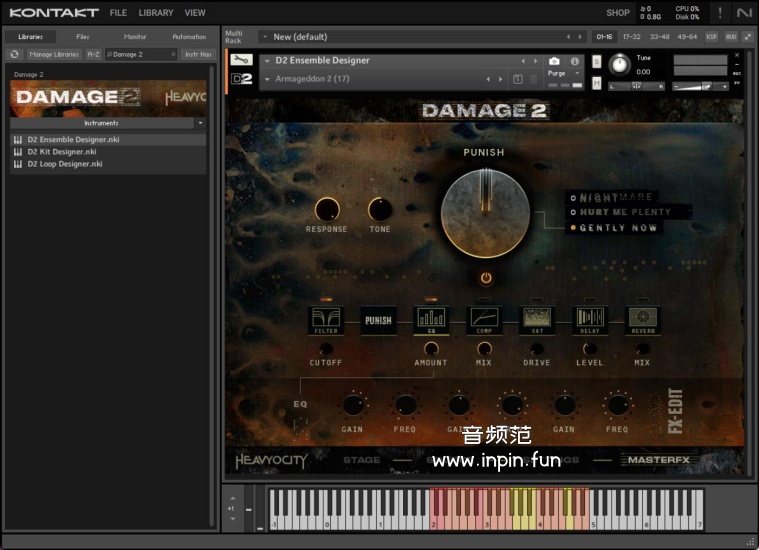This screenshot has width=759, height=550.
Task: Switch to the Files browser tab
Action: (x=83, y=37)
